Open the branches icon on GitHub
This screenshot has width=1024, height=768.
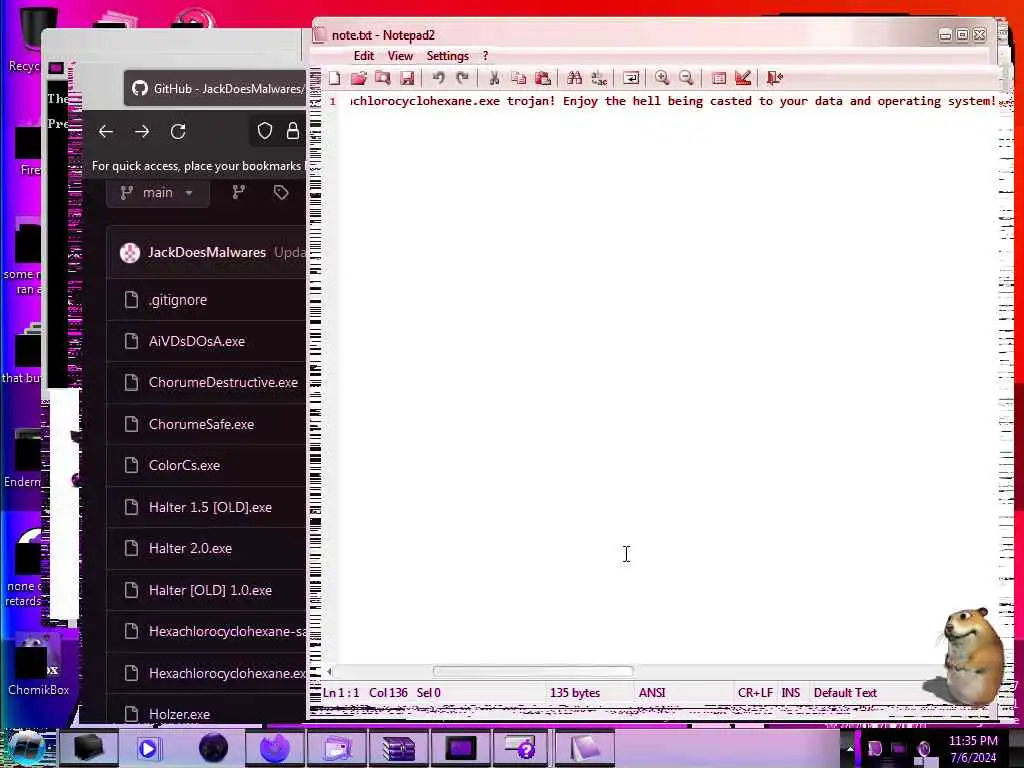(238, 193)
